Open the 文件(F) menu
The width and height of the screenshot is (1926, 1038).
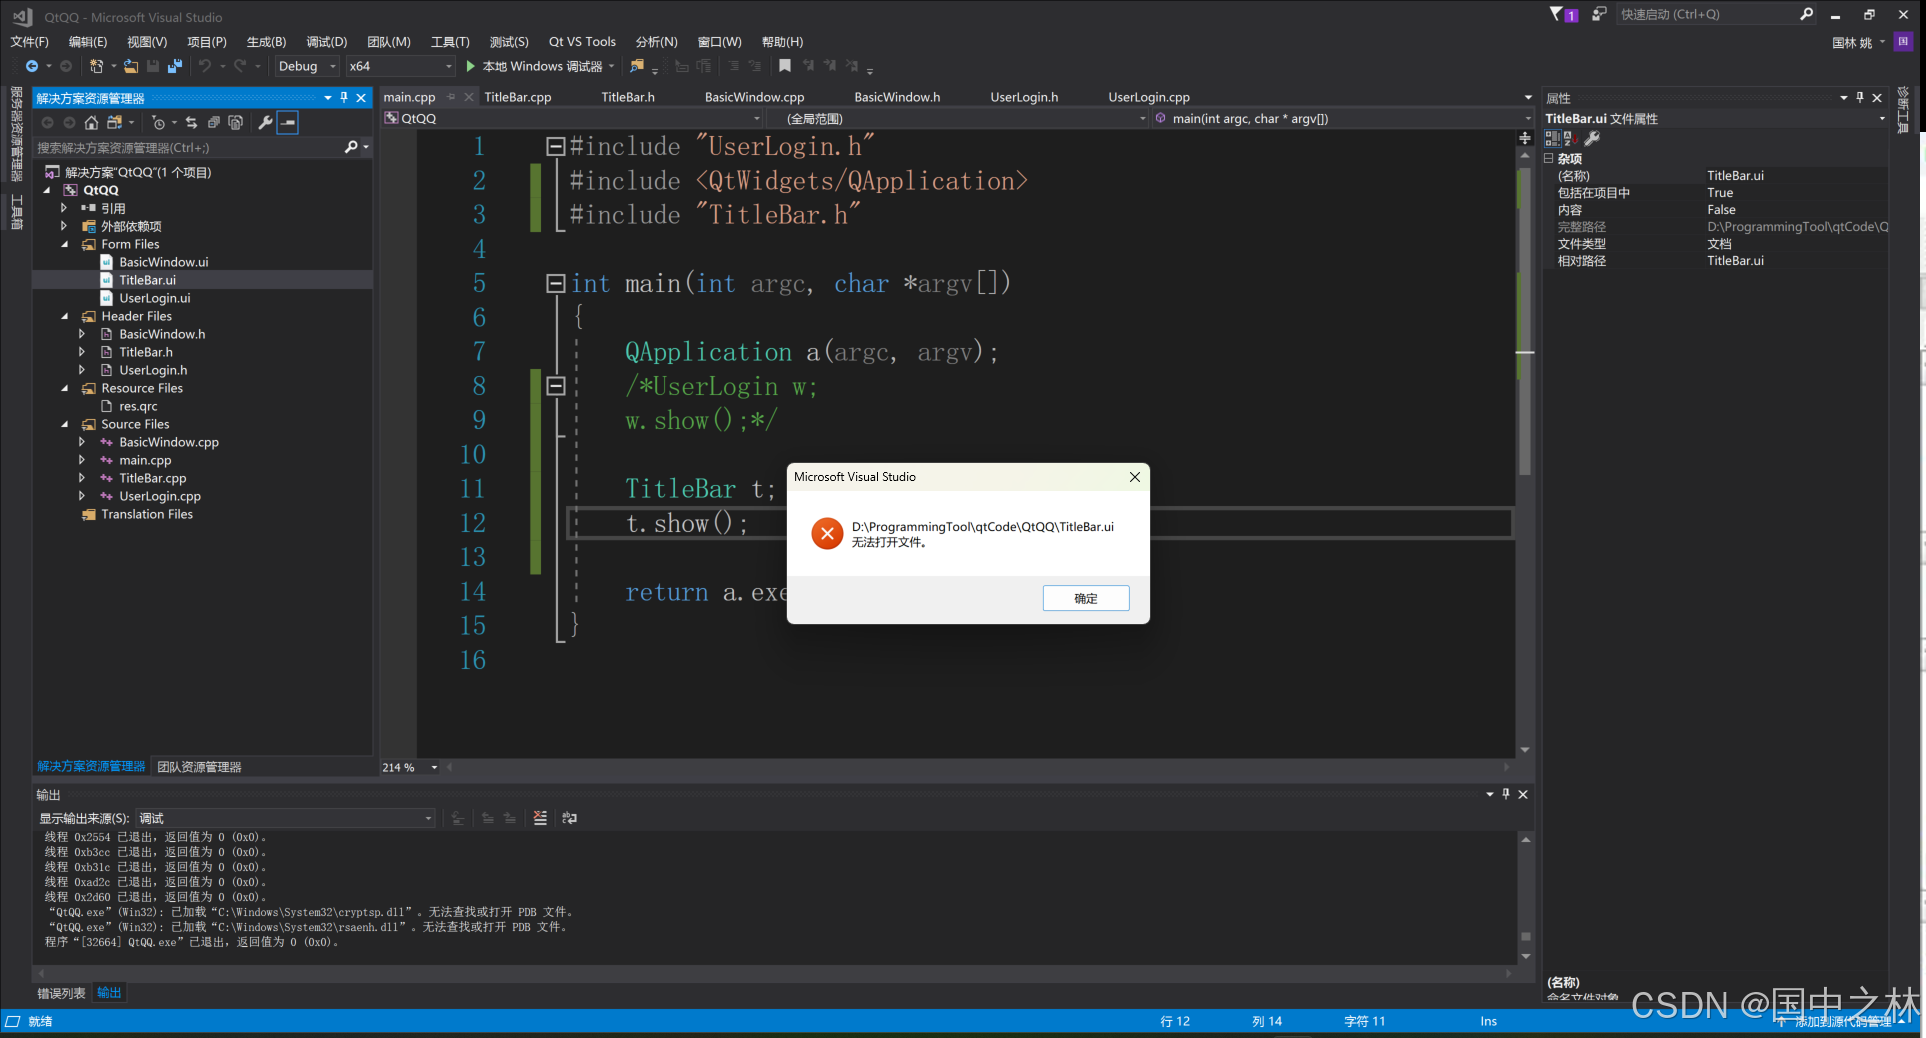pos(29,42)
